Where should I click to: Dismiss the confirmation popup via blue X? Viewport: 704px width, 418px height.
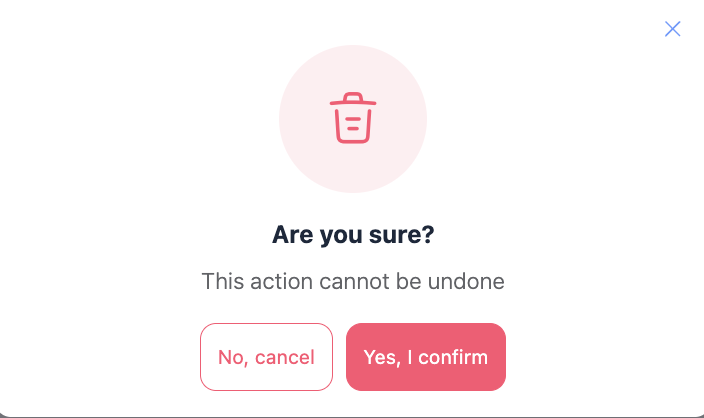[x=673, y=29]
